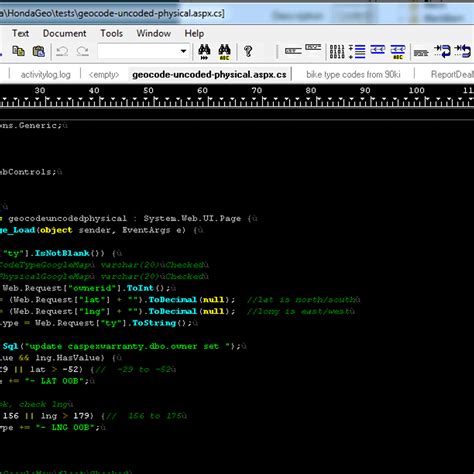Image resolution: width=474 pixels, height=474 pixels.
Task: Switch to the ReportDeal tab
Action: (452, 74)
